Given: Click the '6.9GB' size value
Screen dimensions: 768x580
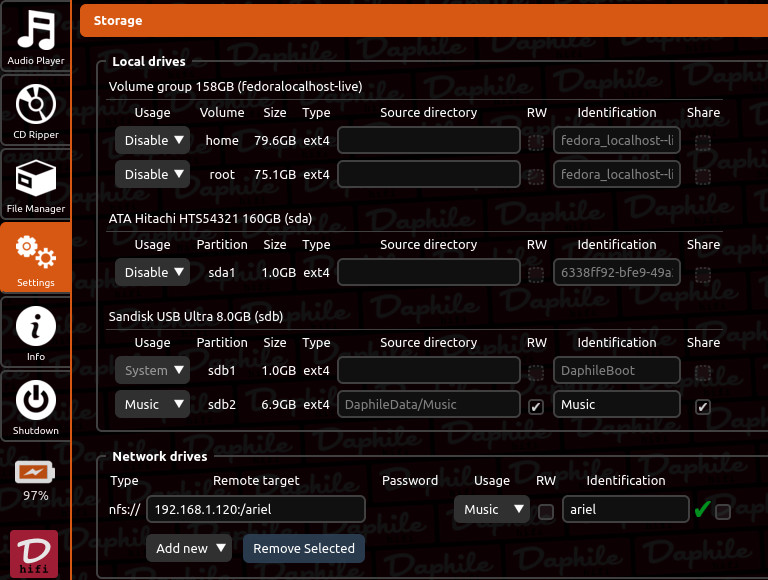Looking at the screenshot, I should pos(278,405).
